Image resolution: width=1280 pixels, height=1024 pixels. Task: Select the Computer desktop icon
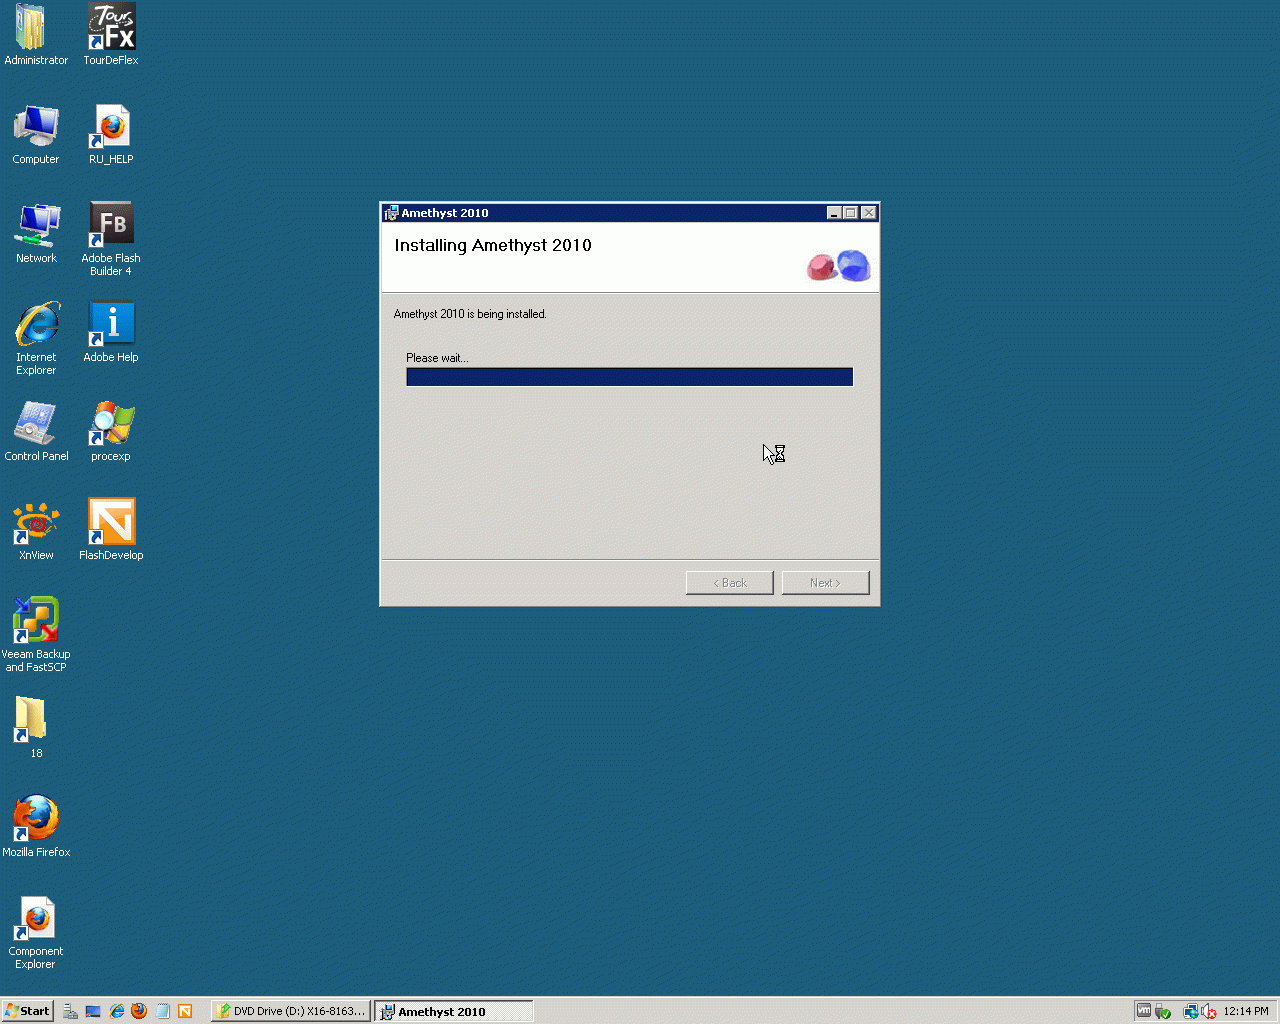click(x=36, y=134)
